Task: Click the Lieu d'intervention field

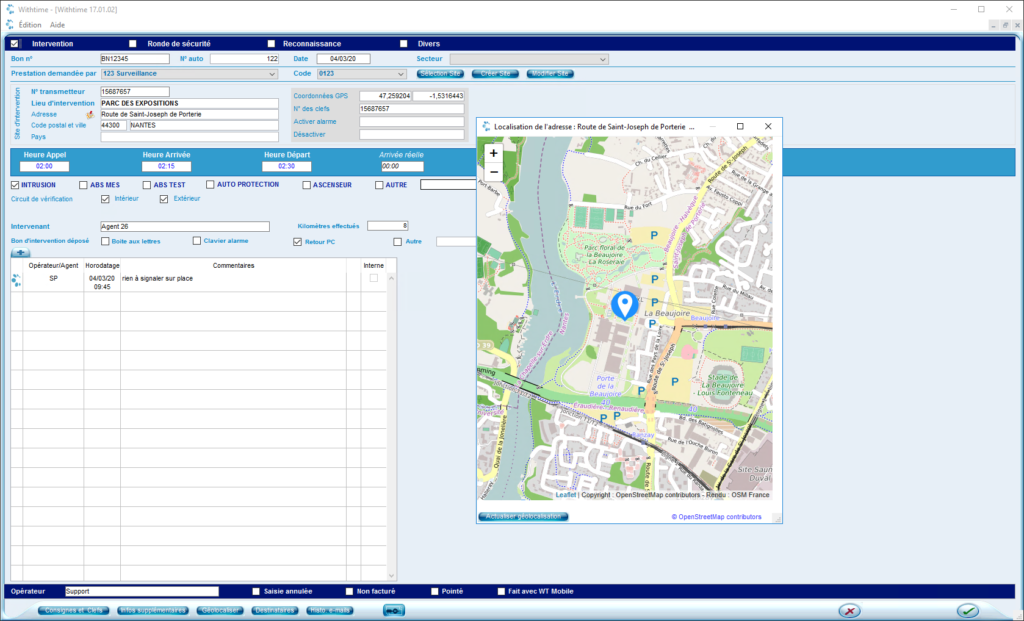Action: pyautogui.click(x=189, y=103)
